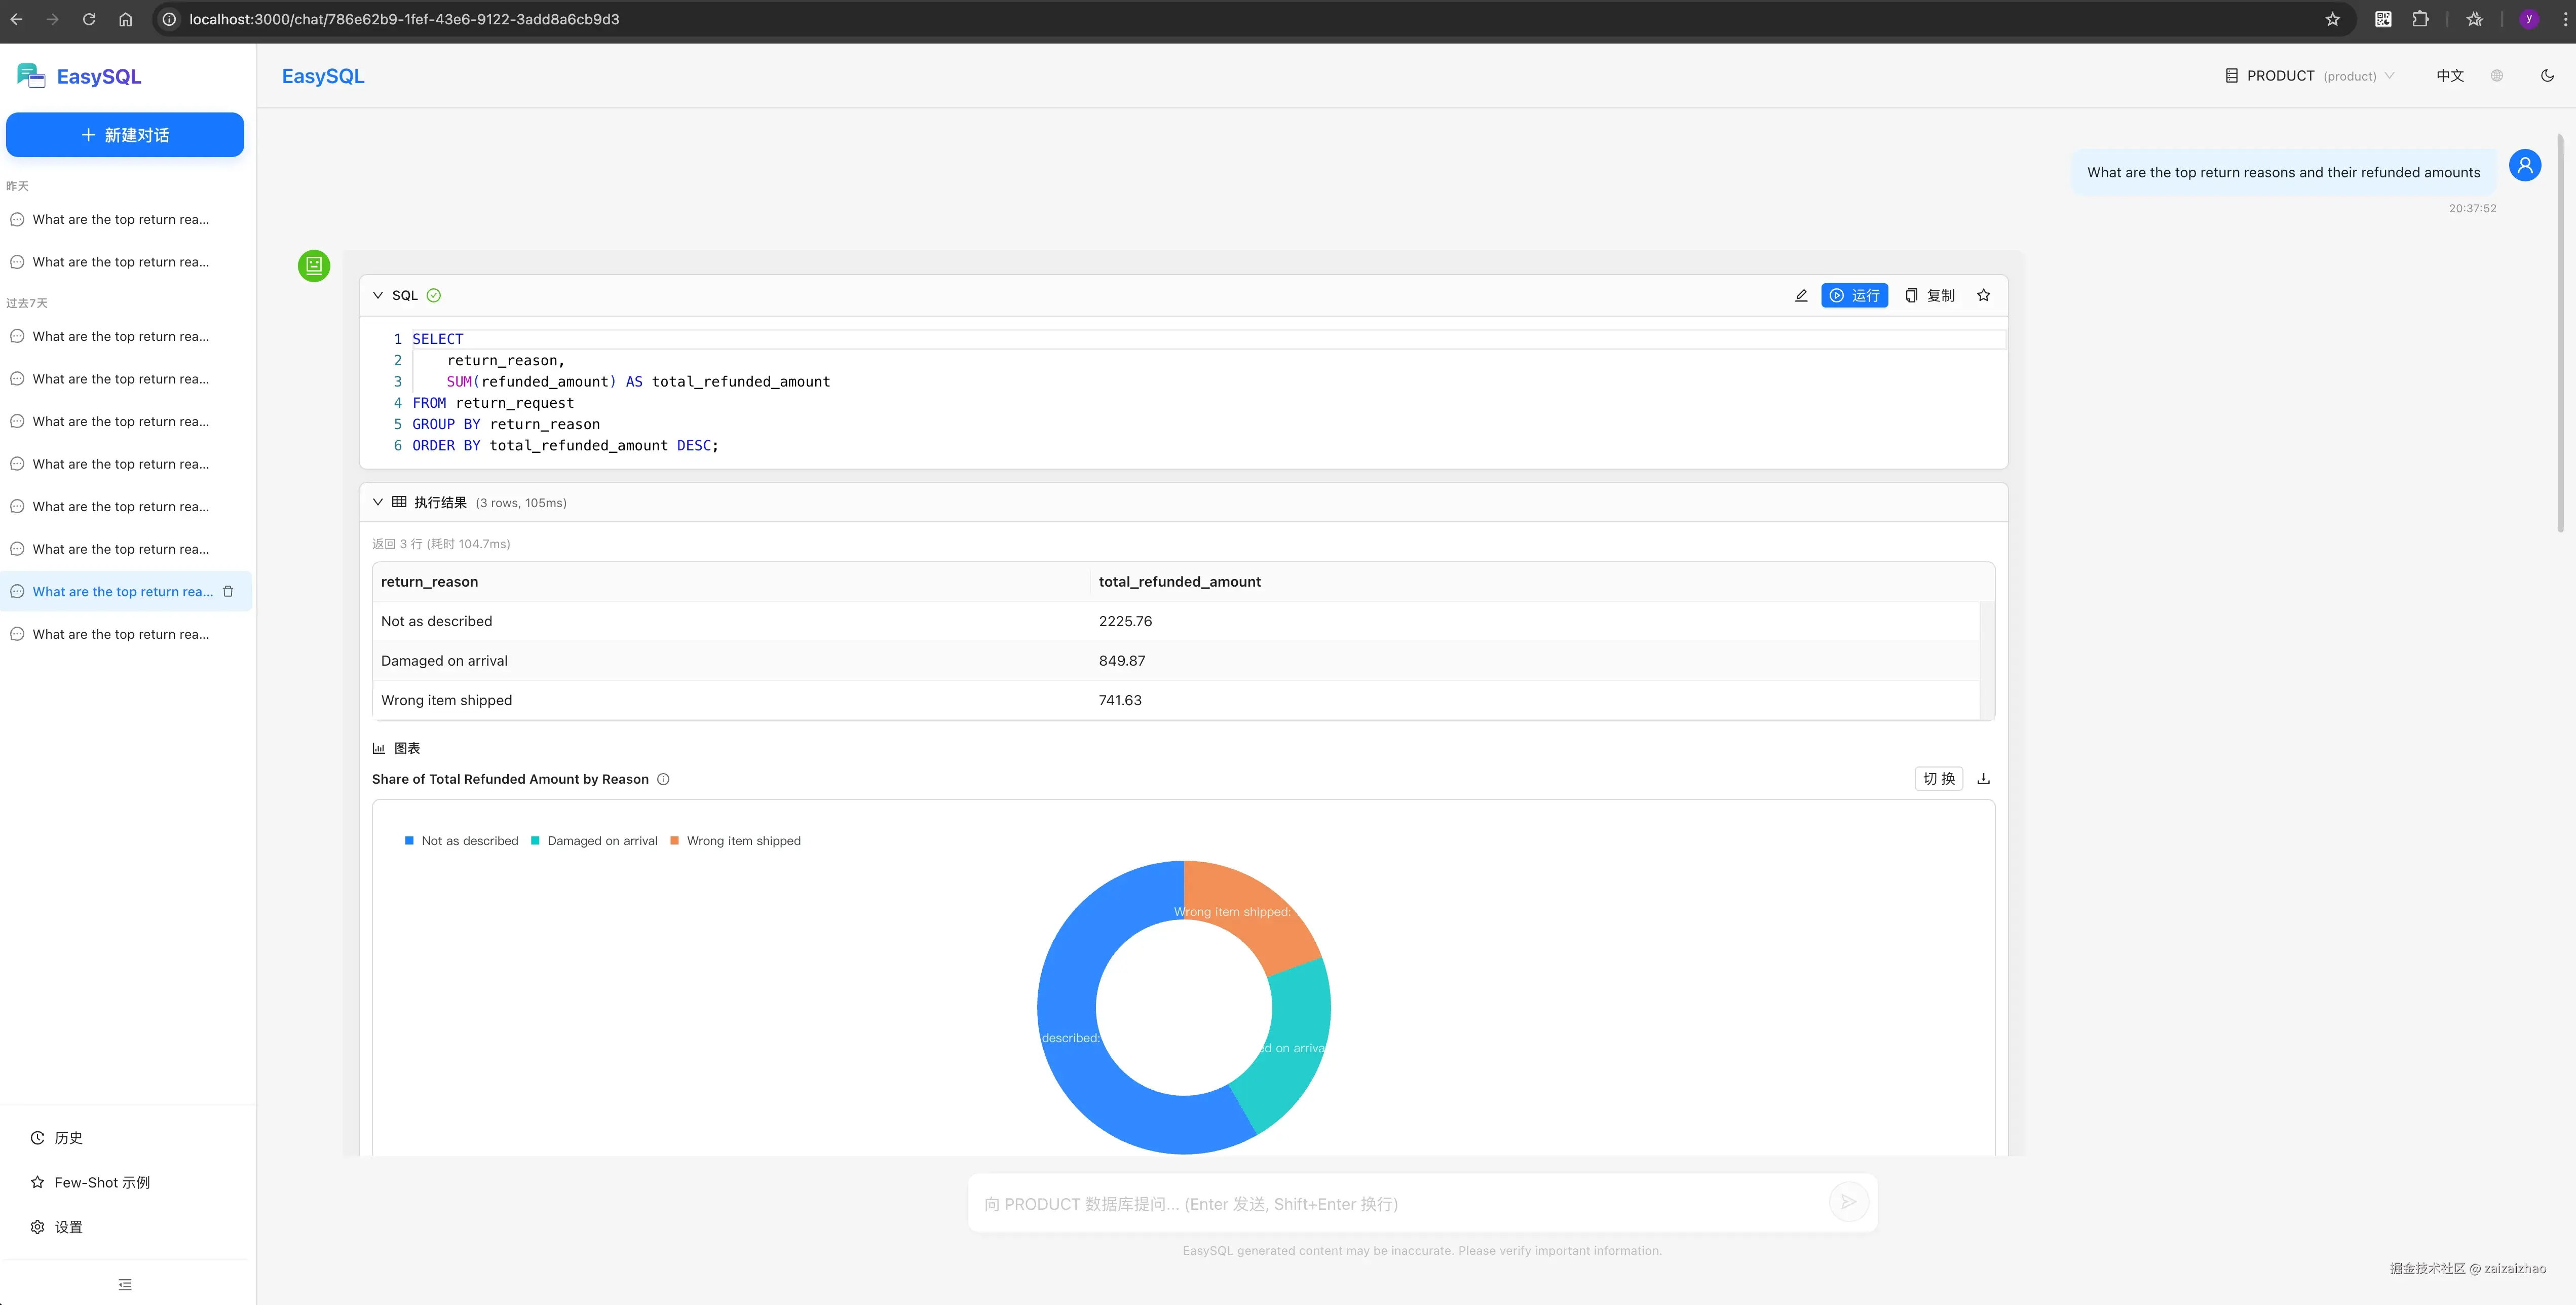Download the chart image
This screenshot has width=2576, height=1305.
[x=1983, y=779]
